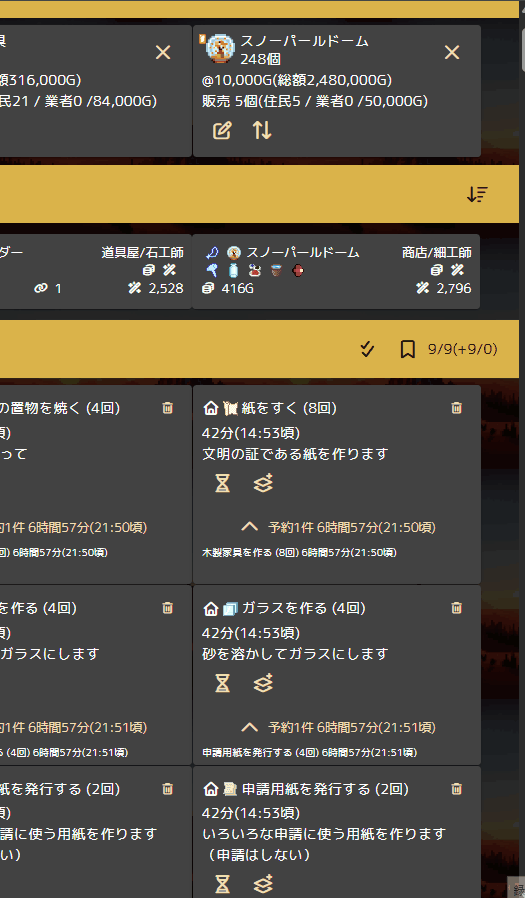Click the @10,000G(総額2,480,000G) price line
The width and height of the screenshot is (525, 898).
[297, 80]
